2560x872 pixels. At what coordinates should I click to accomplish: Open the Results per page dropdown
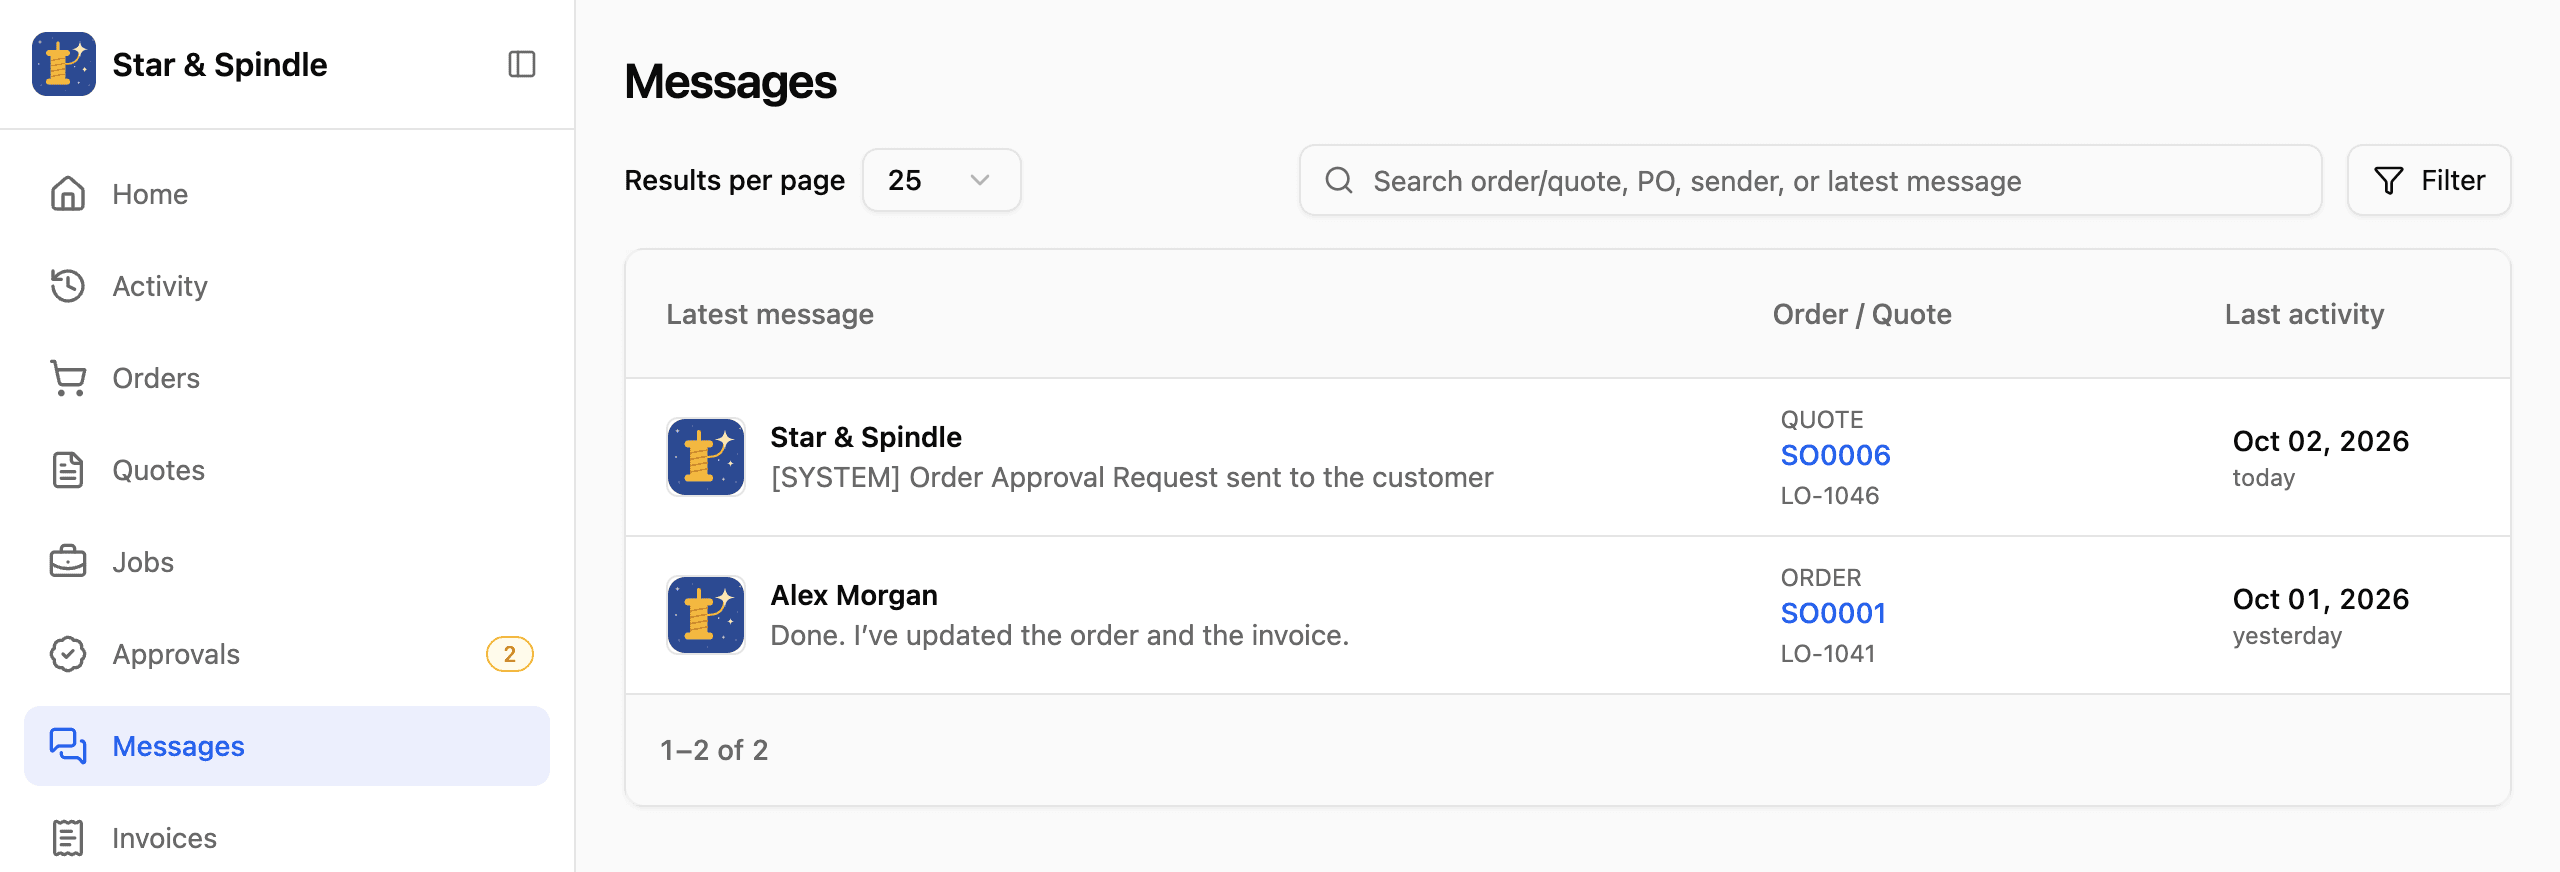point(942,180)
